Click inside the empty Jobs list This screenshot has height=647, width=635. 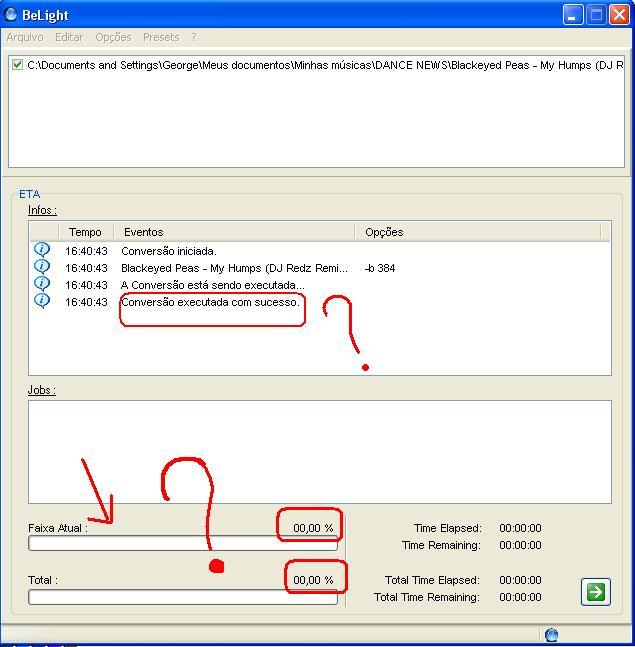[320, 452]
